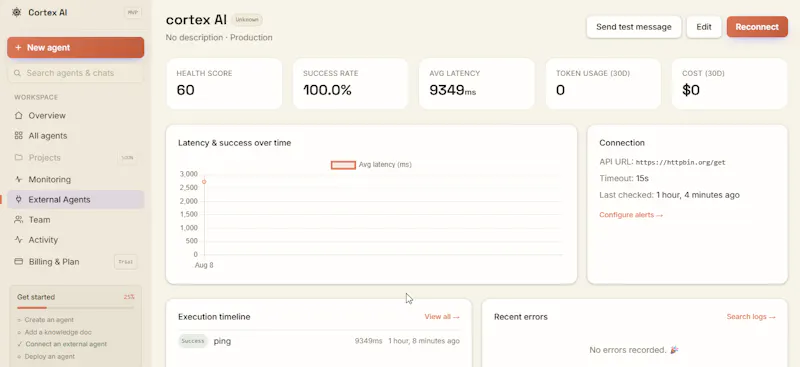
Task: Click the Edit button
Action: point(704,27)
